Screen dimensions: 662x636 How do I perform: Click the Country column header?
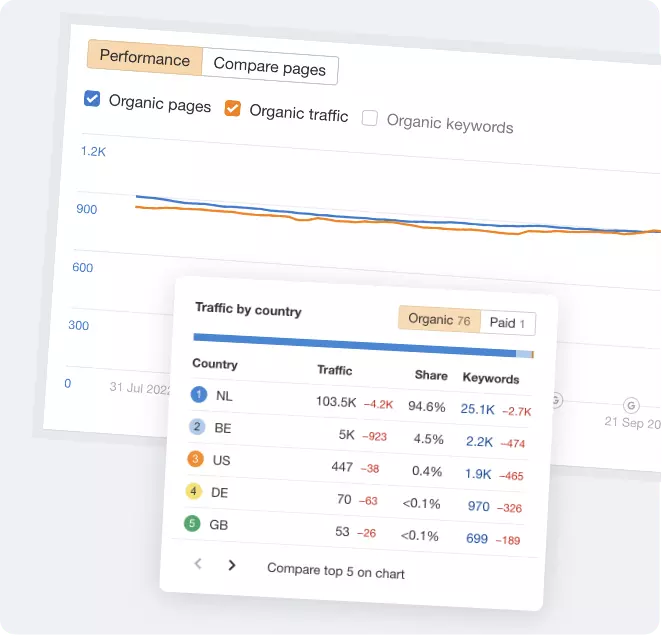pos(215,364)
